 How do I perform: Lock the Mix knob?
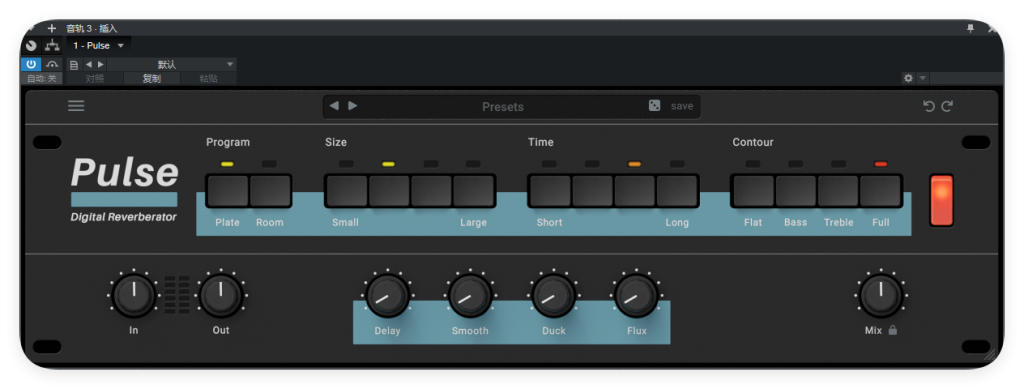click(893, 330)
